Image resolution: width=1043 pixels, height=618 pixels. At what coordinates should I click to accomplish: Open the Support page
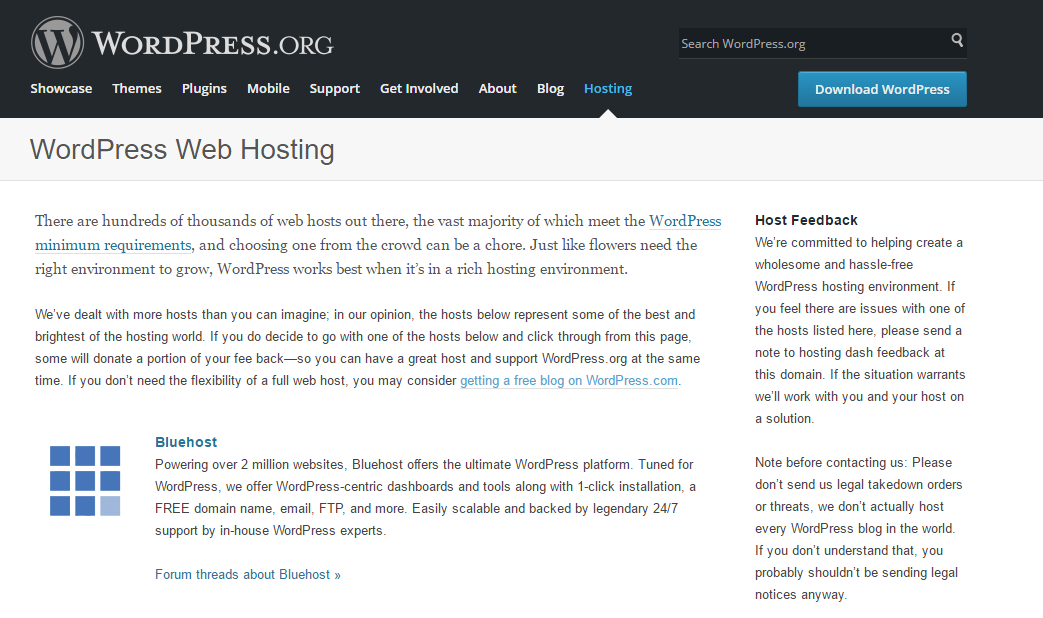pos(335,88)
